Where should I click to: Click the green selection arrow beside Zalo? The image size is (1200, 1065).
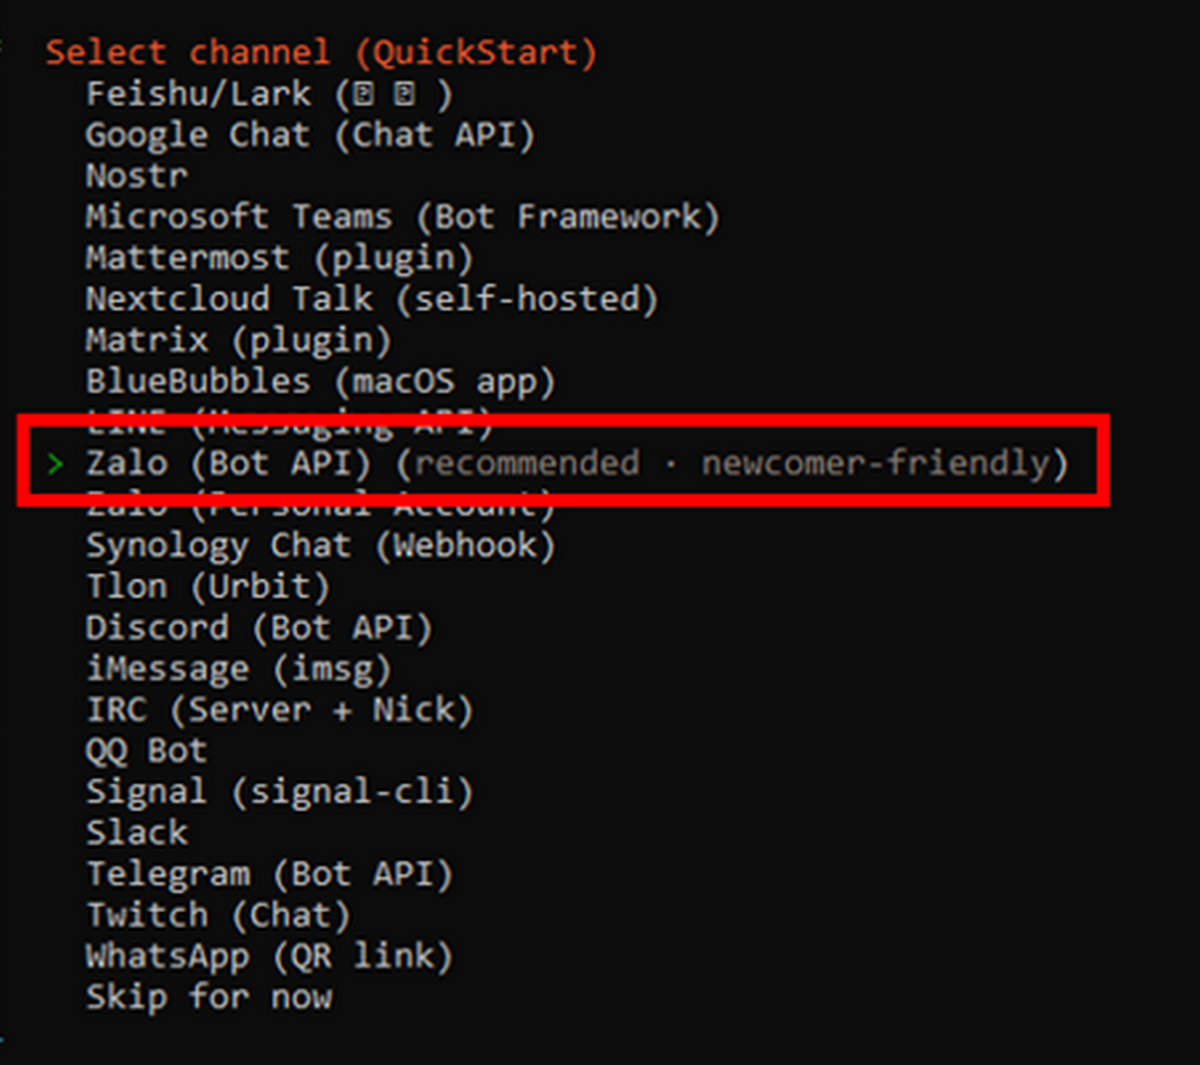pyautogui.click(x=56, y=463)
